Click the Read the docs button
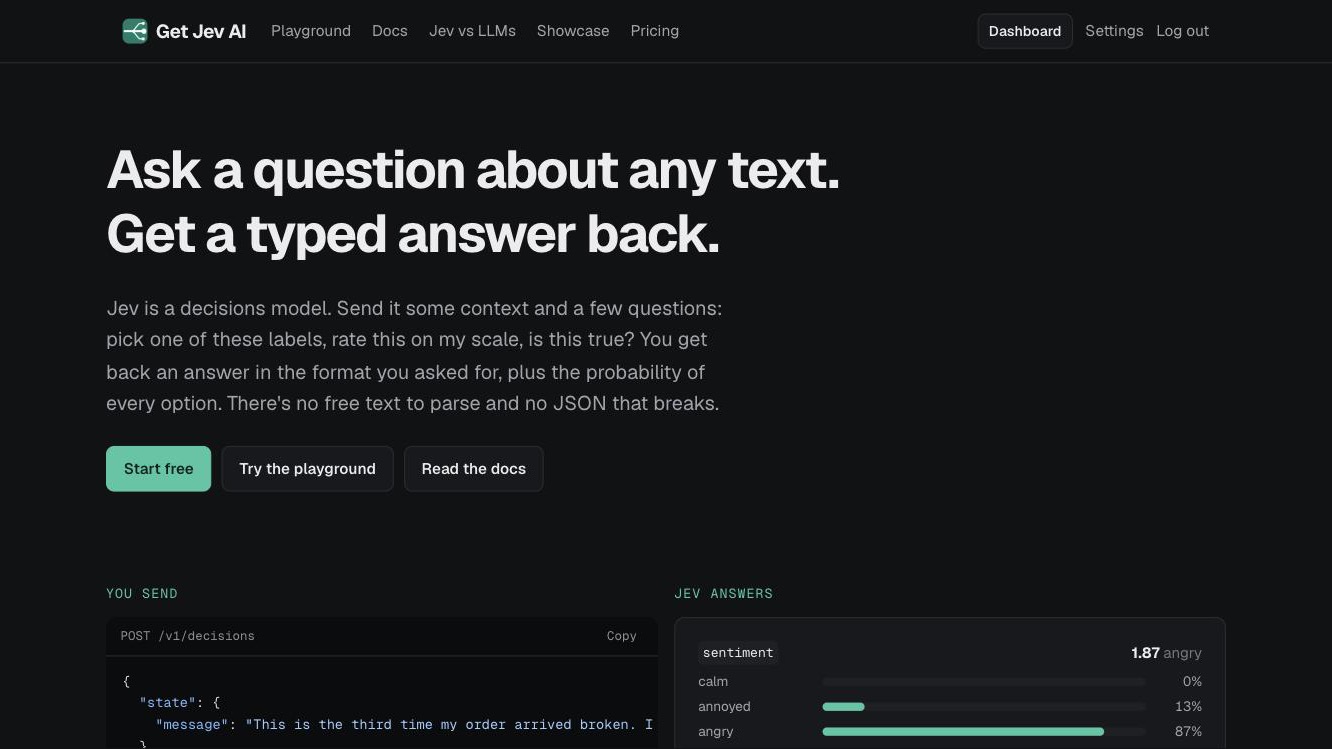The height and width of the screenshot is (749, 1332). click(x=473, y=469)
